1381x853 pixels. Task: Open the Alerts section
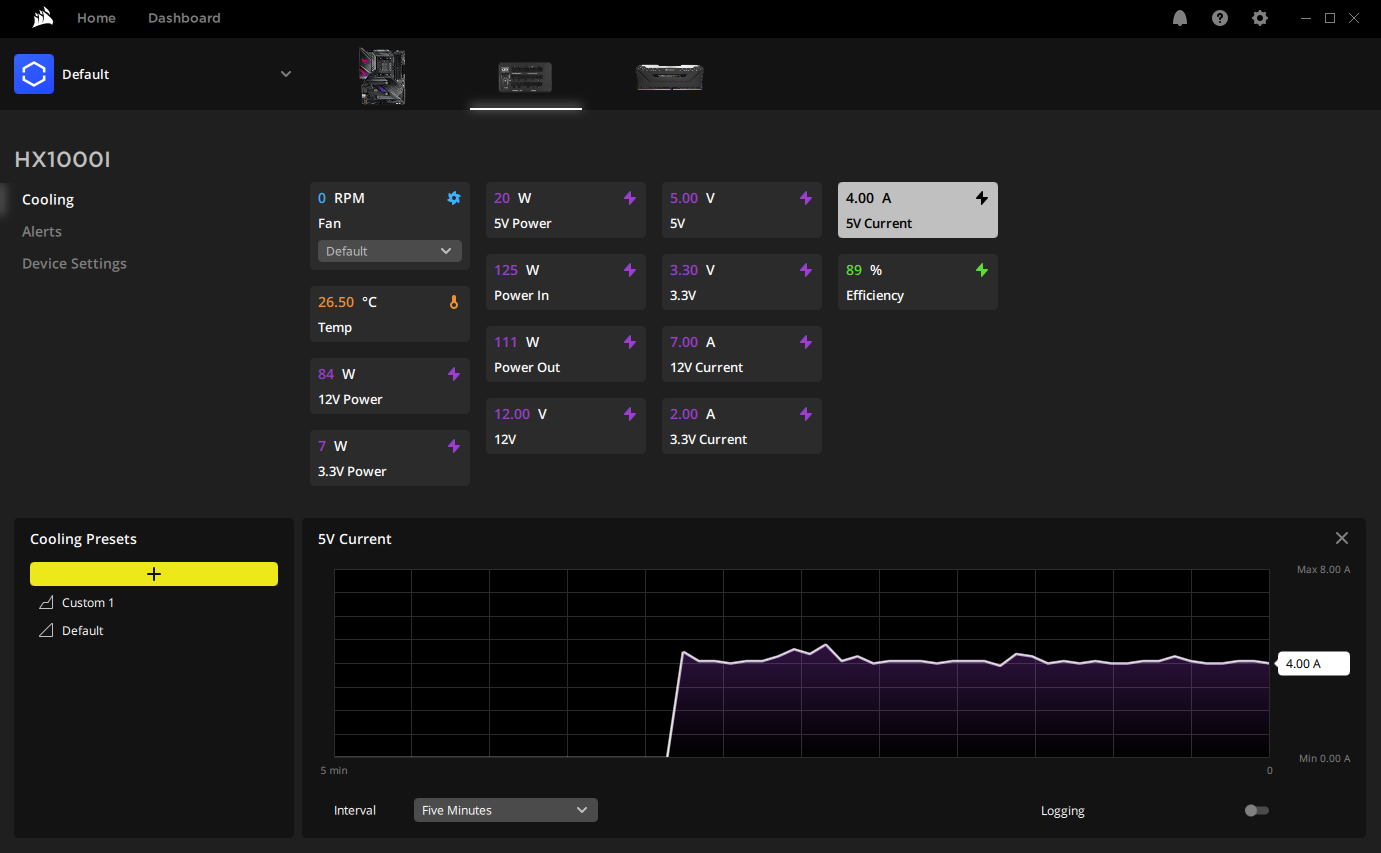[x=42, y=232]
